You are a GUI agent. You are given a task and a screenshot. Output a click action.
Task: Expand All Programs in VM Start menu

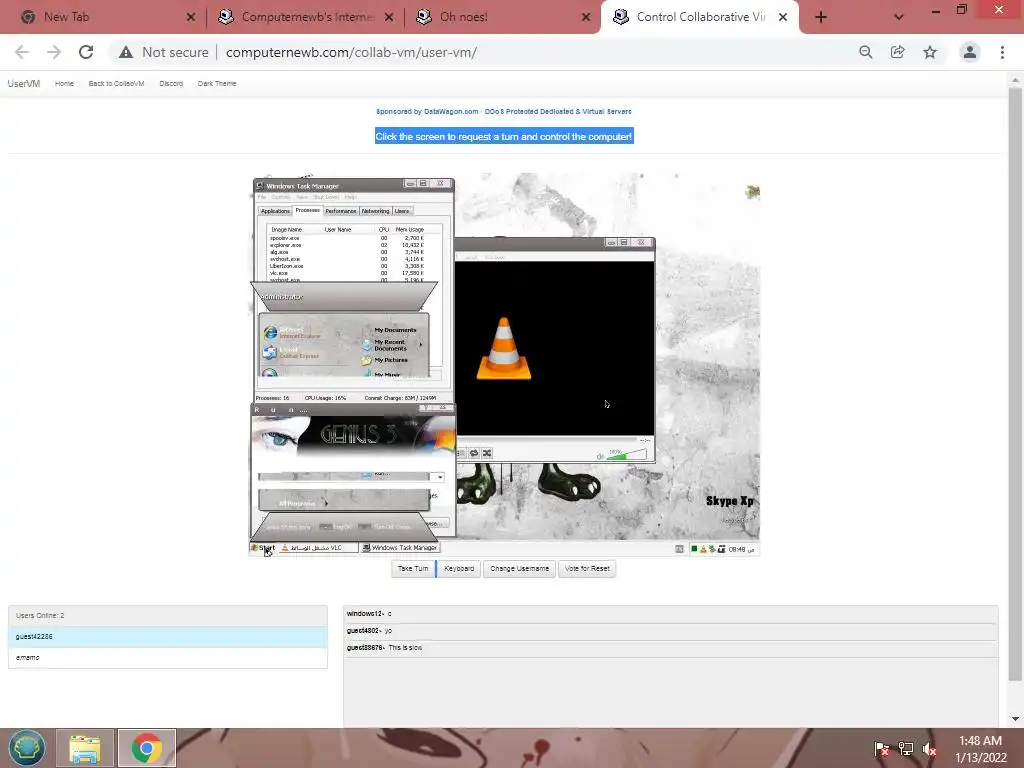(x=304, y=504)
